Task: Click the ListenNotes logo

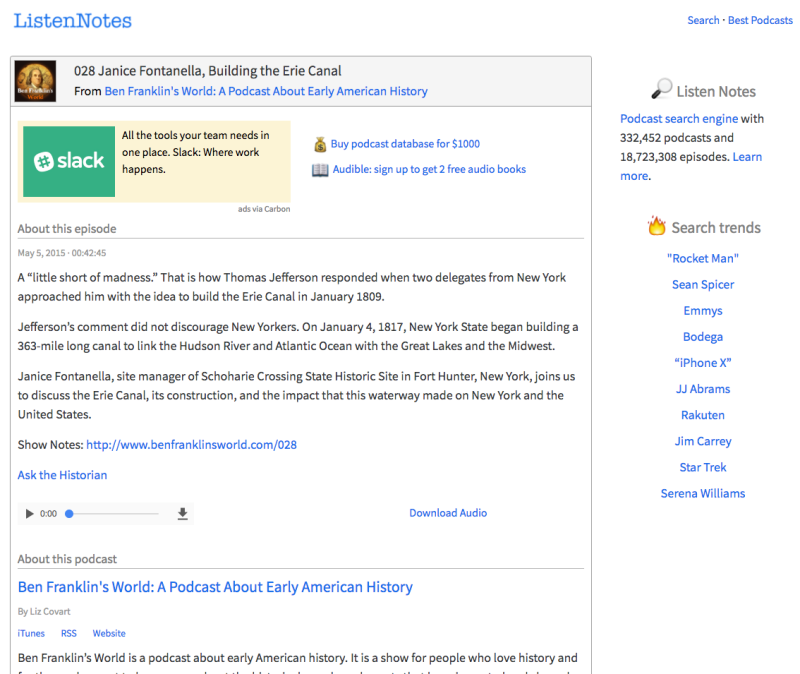Action: 72,21
